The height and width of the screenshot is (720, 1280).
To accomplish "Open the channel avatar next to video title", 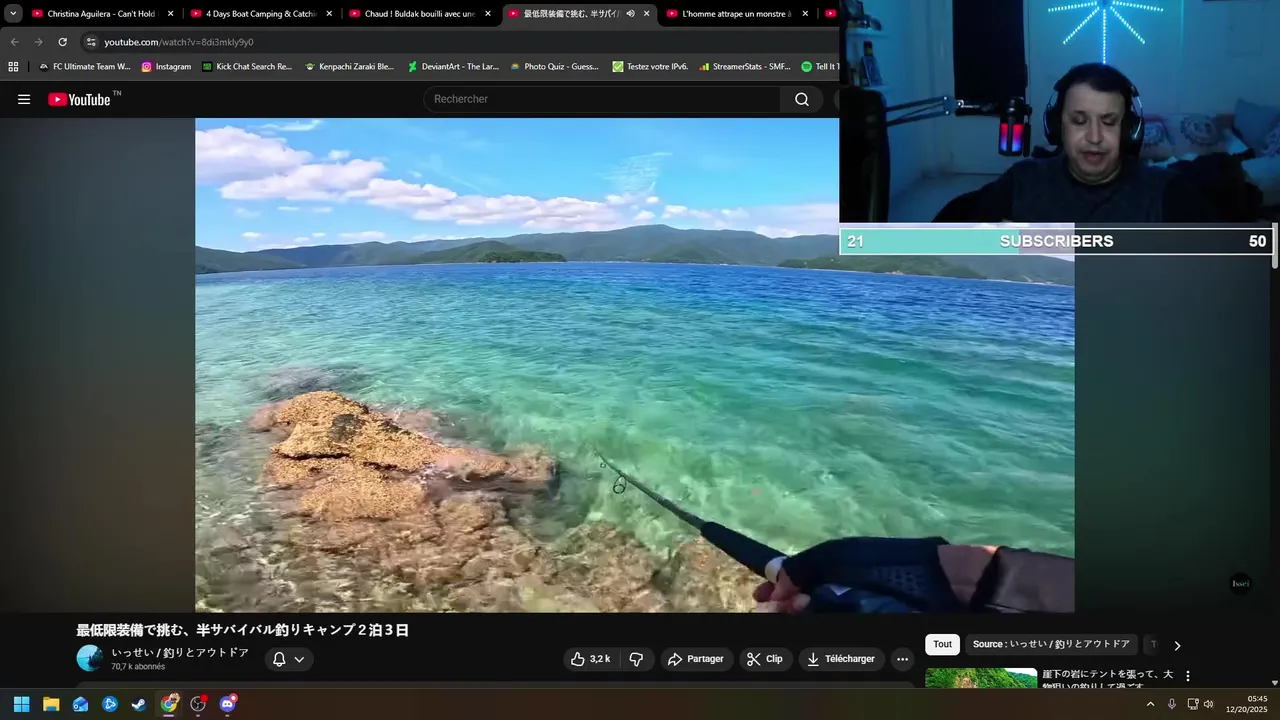I will point(90,658).
